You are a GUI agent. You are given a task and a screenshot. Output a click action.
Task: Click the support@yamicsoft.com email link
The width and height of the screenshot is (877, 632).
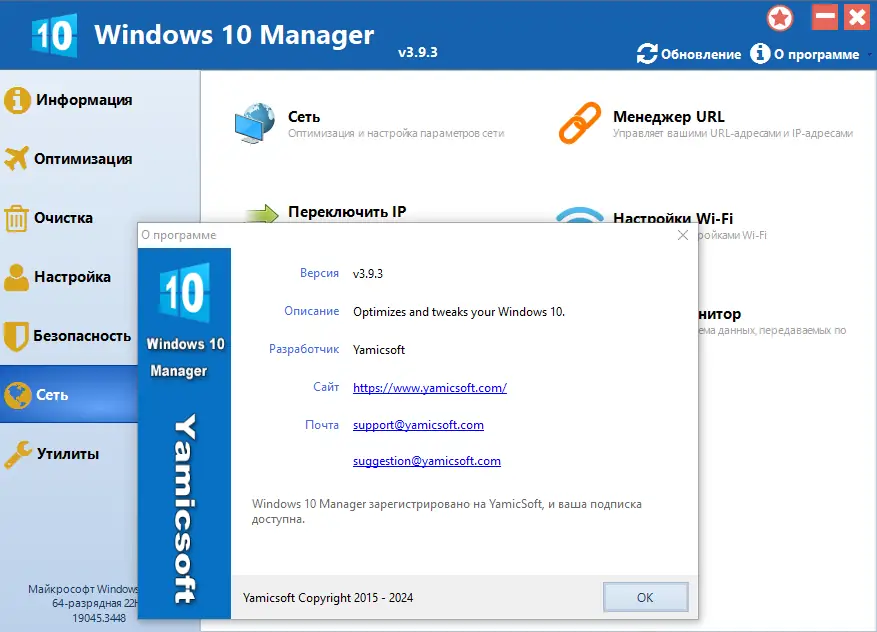pos(418,425)
